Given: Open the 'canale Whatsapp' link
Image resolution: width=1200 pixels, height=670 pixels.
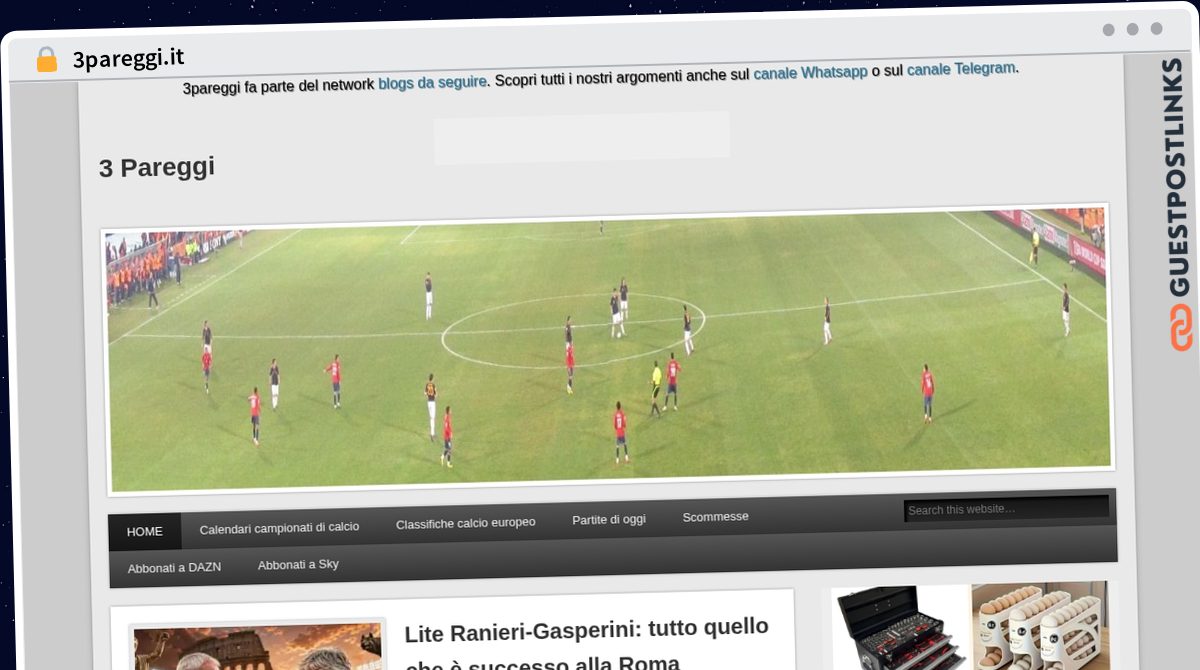Looking at the screenshot, I should pos(810,73).
